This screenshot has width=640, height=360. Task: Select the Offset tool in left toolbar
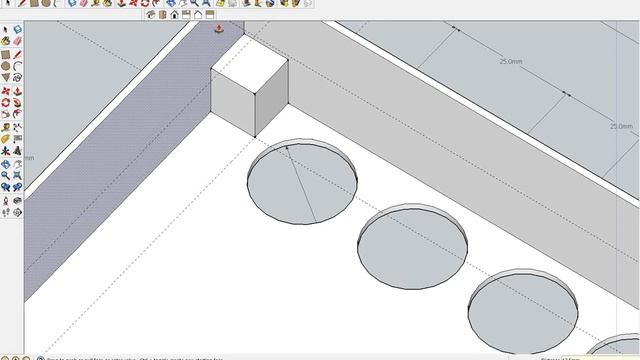pos(17,114)
